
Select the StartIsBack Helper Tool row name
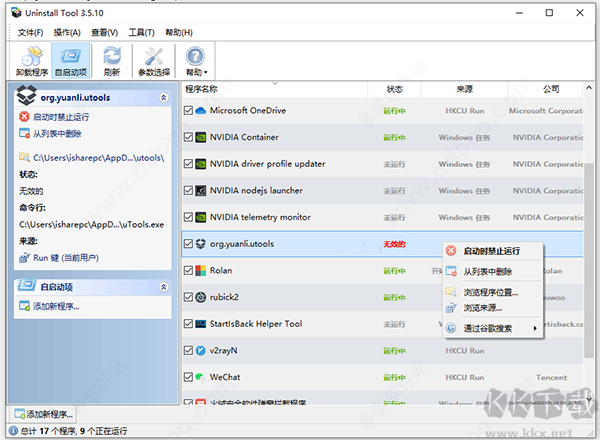click(x=256, y=324)
